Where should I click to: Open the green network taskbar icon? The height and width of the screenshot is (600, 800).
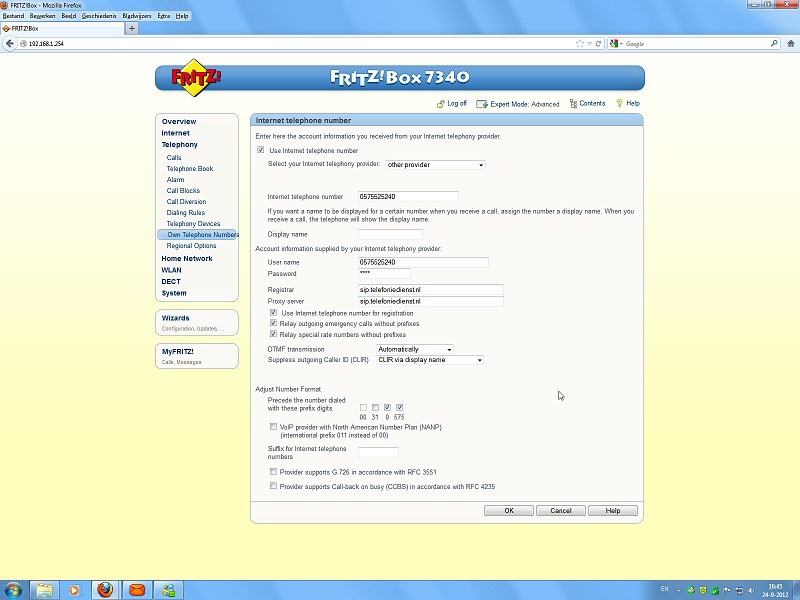(x=168, y=590)
